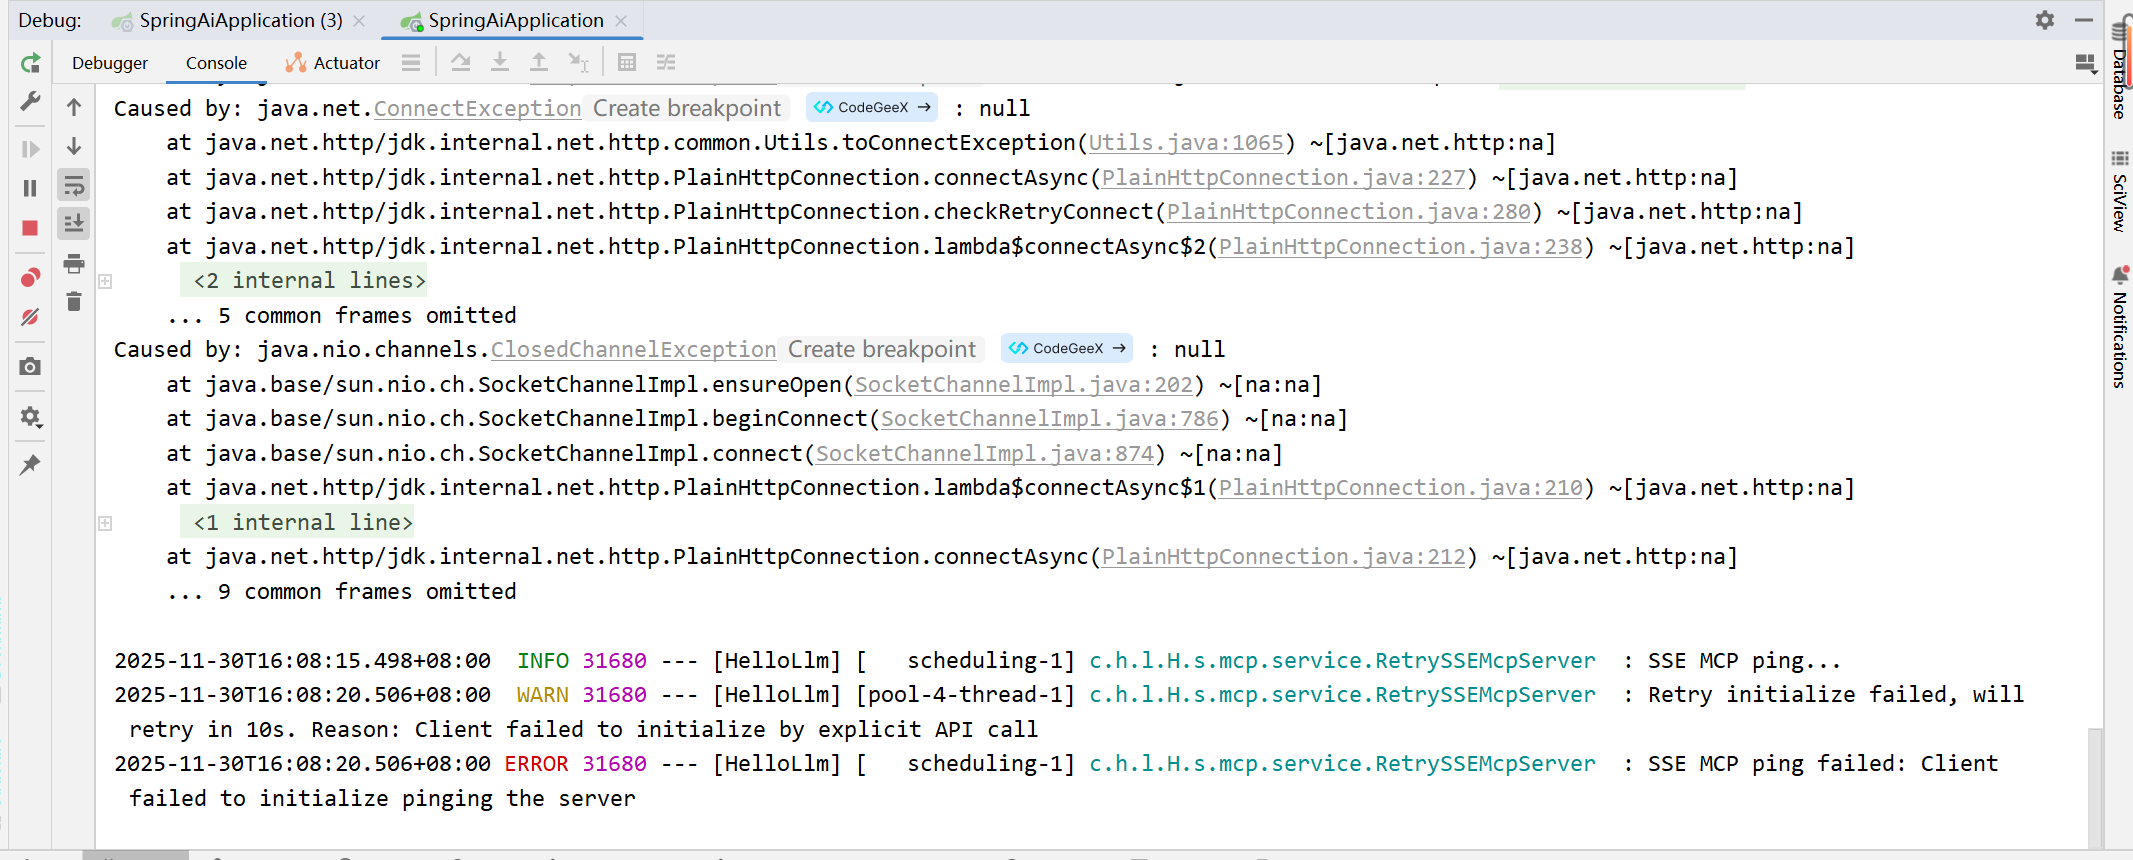This screenshot has width=2133, height=860.
Task: Open the CodeGeeX action beside ClosedChannelException
Action: tap(1067, 348)
